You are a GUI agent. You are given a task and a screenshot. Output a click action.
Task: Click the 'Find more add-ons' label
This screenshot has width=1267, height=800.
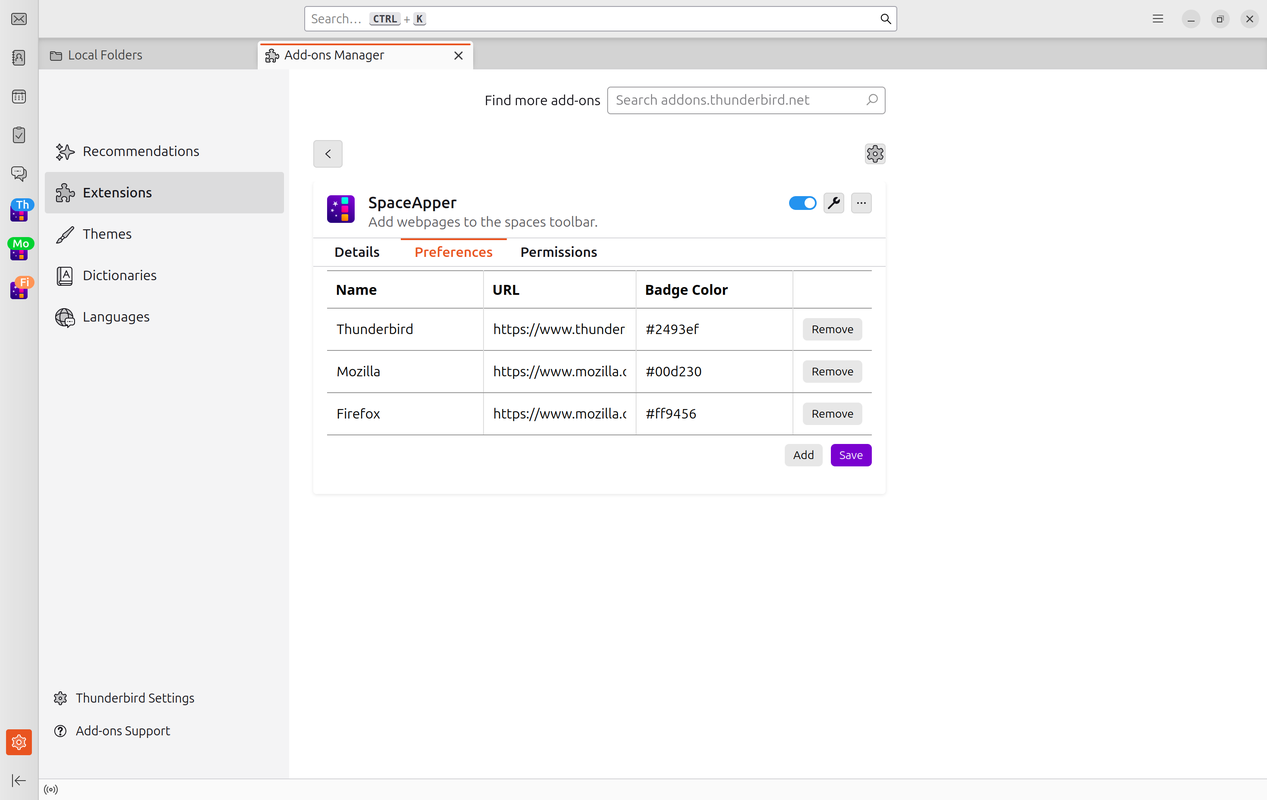(x=543, y=100)
